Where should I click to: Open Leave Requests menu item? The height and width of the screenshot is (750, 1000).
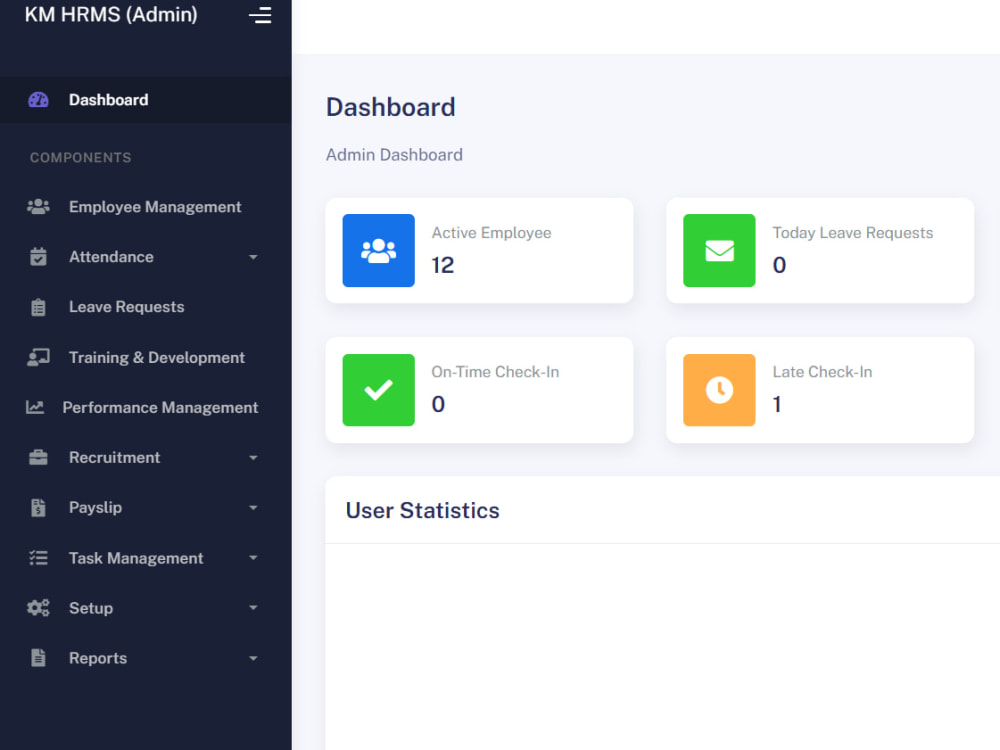(x=145, y=307)
